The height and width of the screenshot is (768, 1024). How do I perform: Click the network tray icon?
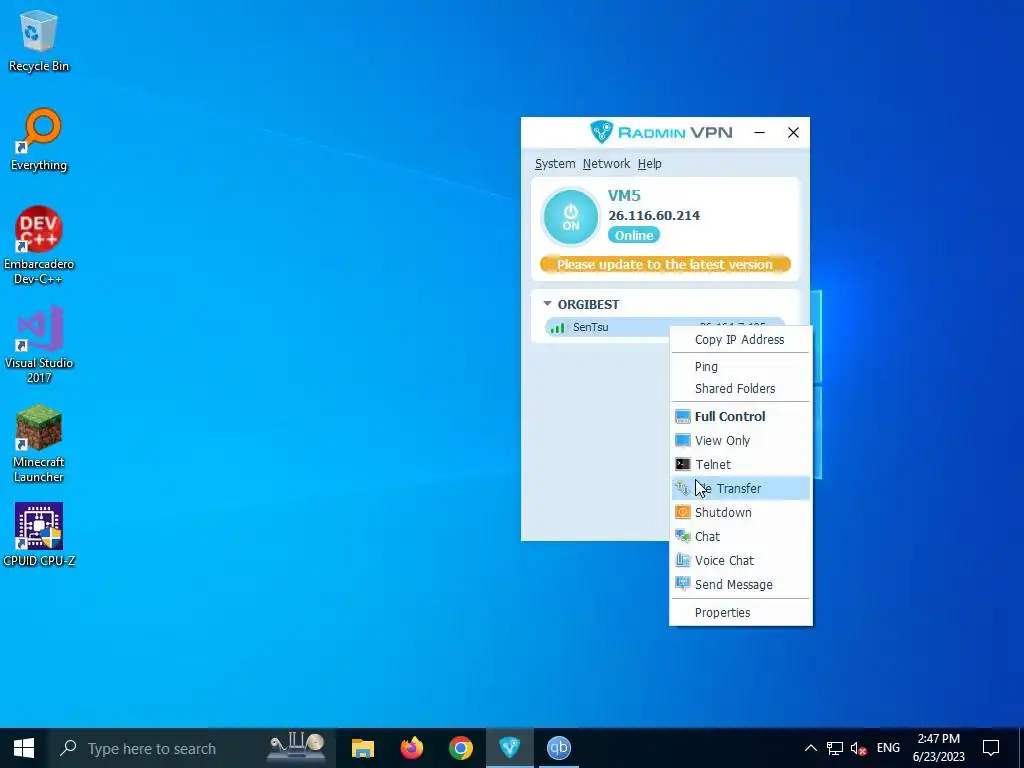pyautogui.click(x=835, y=748)
